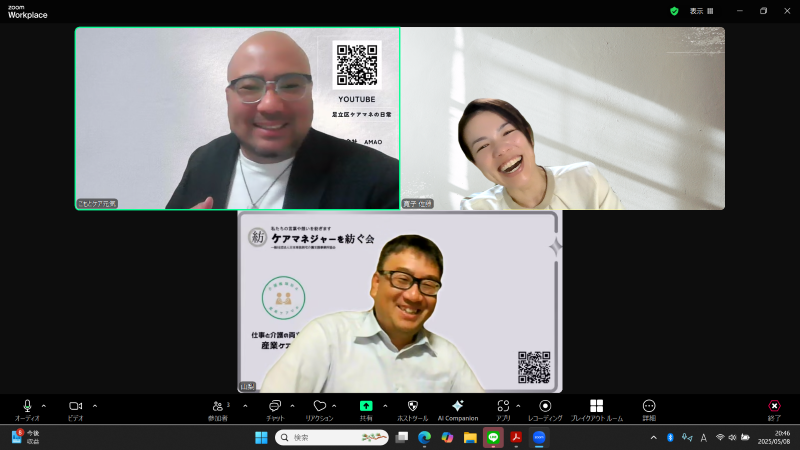Click the red 終了 end meeting button
The height and width of the screenshot is (450, 800).
774,406
